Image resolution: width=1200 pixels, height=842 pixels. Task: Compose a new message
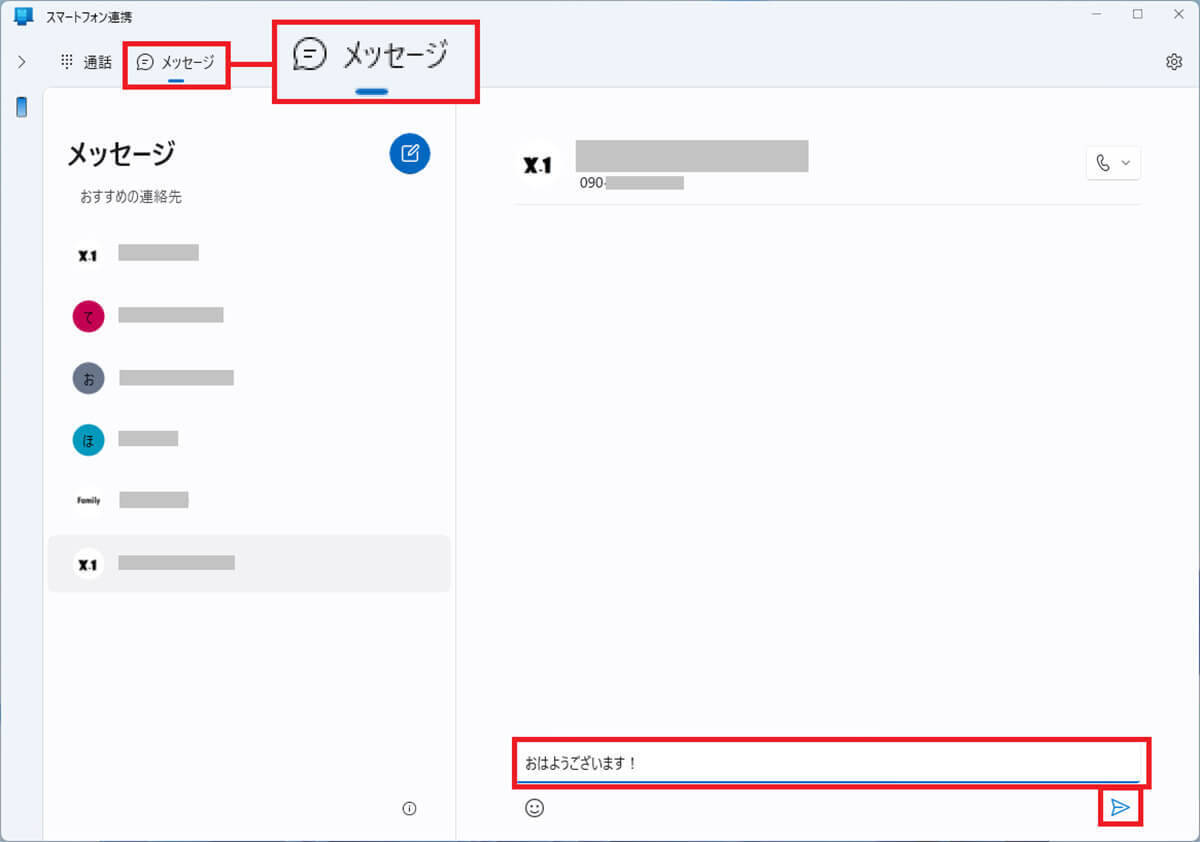pyautogui.click(x=409, y=153)
